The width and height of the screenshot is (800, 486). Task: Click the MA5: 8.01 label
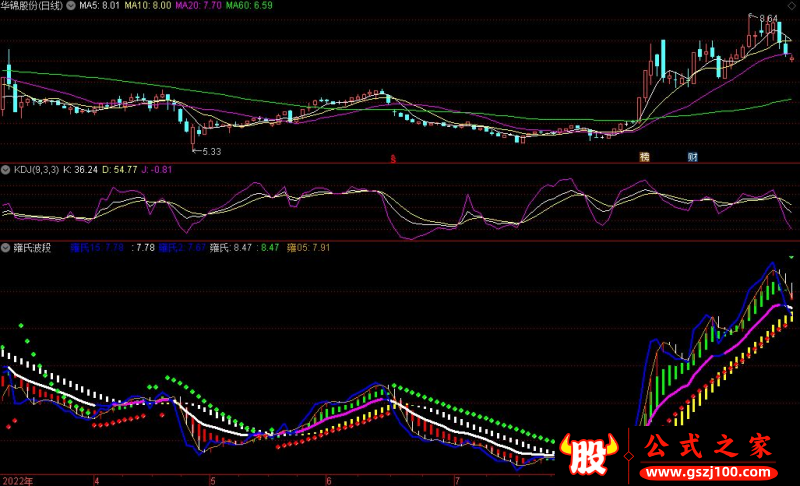point(99,6)
